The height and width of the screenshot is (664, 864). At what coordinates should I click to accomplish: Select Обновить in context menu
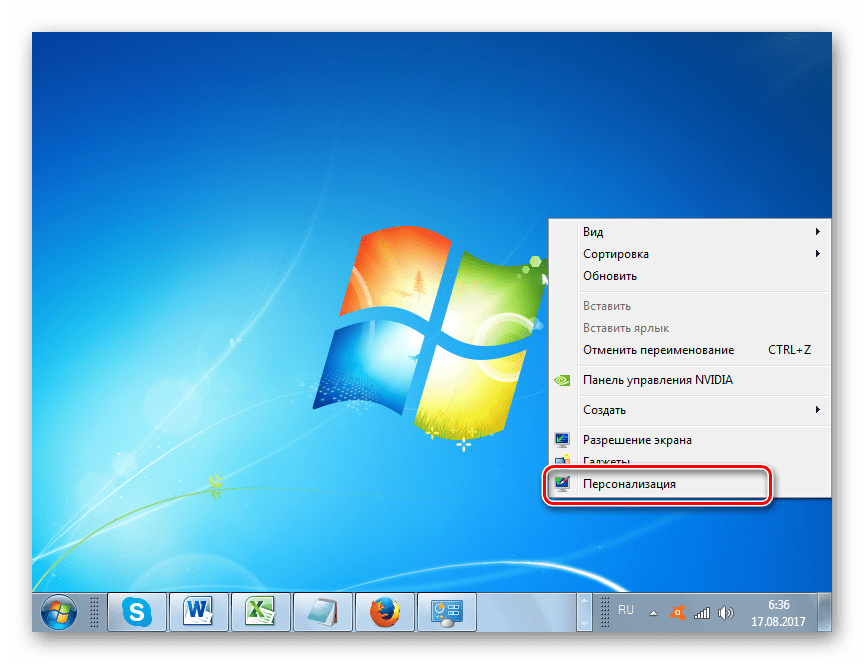coord(703,276)
